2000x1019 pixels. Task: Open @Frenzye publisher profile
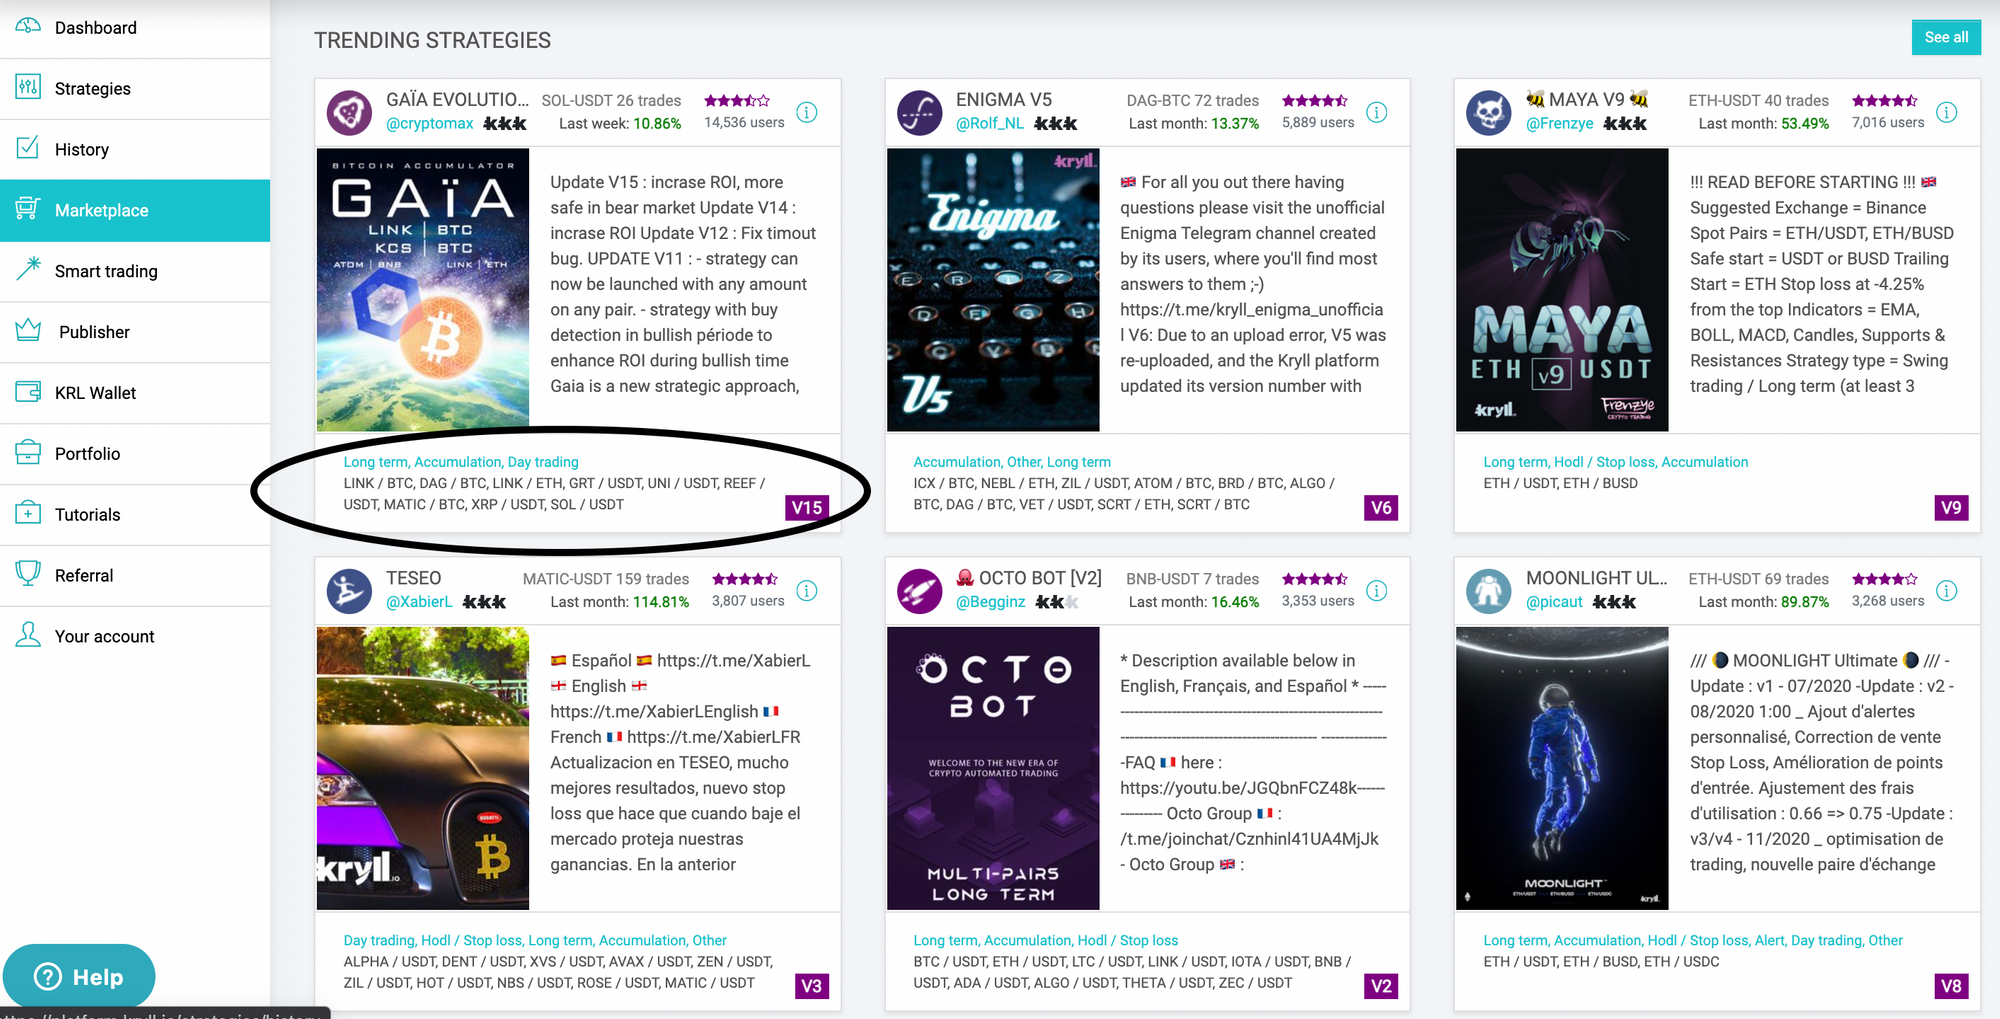1560,124
